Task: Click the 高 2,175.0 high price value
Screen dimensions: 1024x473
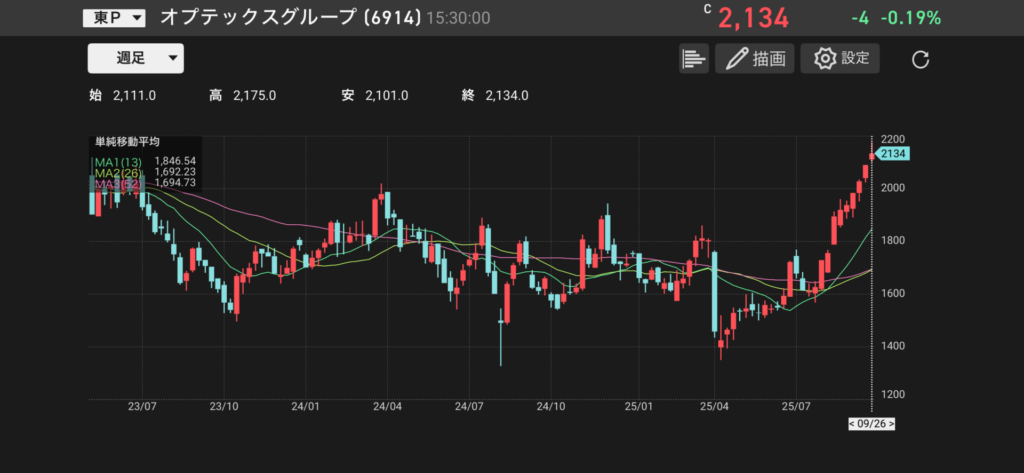Action: [254, 96]
